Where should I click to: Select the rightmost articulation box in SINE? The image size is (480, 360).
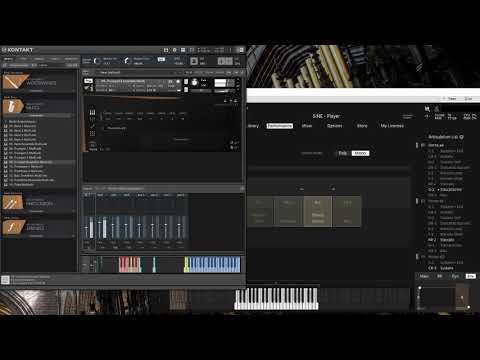pos(347,212)
